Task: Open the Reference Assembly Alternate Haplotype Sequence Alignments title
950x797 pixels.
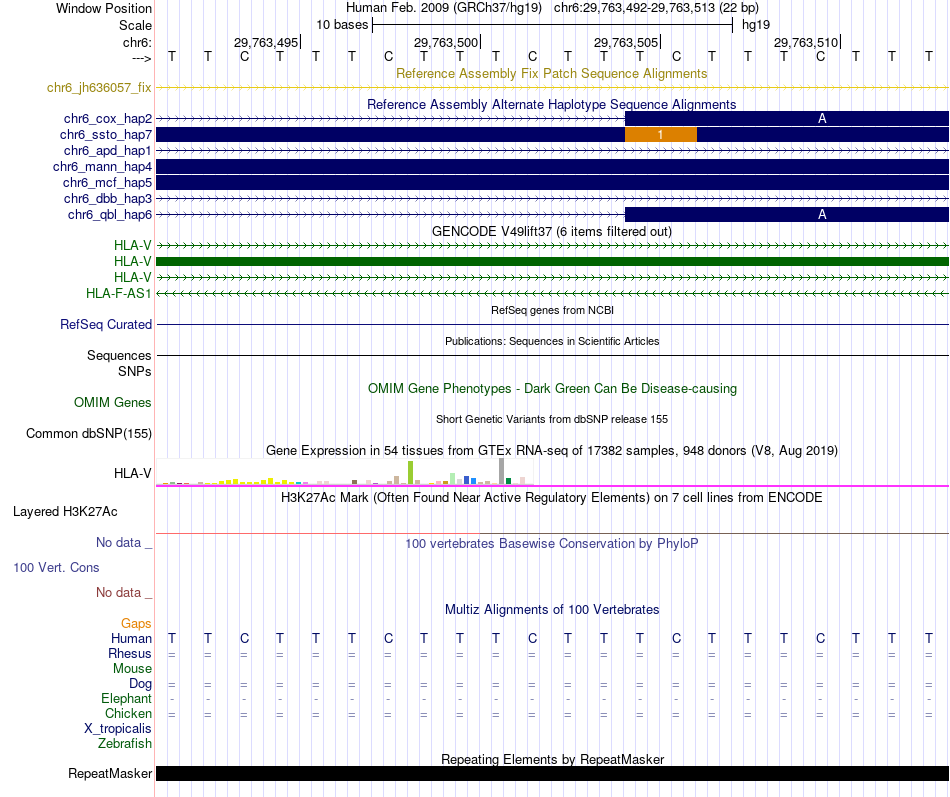Action: (551, 104)
